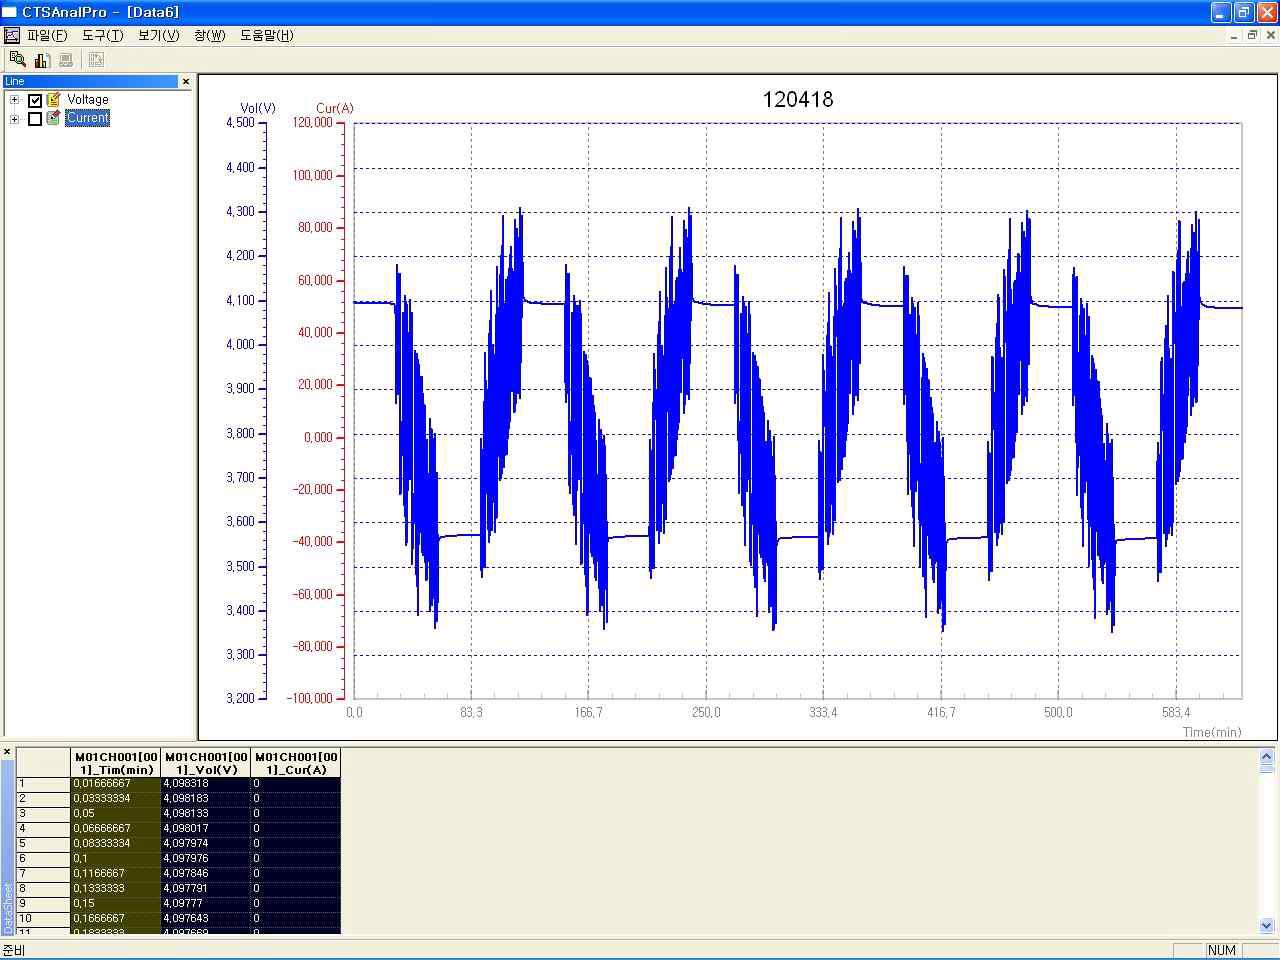Open the 보기(V) menu

[x=158, y=35]
